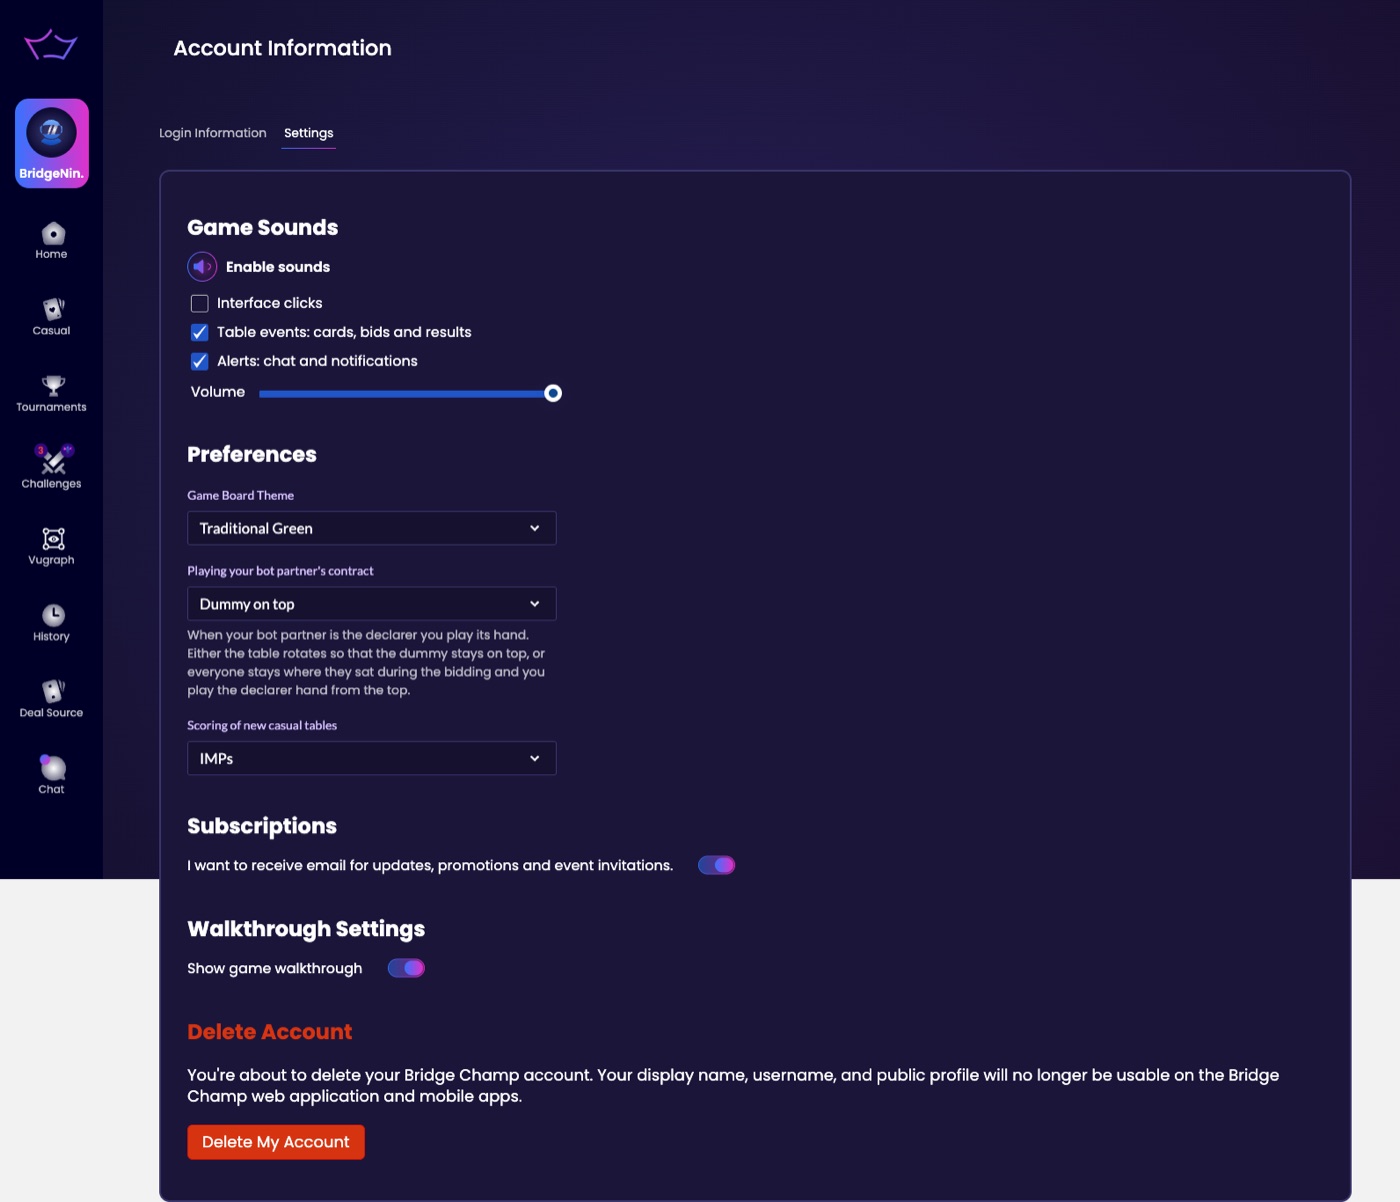Click the Account Information page title
Viewport: 1400px width, 1202px height.
283,48
